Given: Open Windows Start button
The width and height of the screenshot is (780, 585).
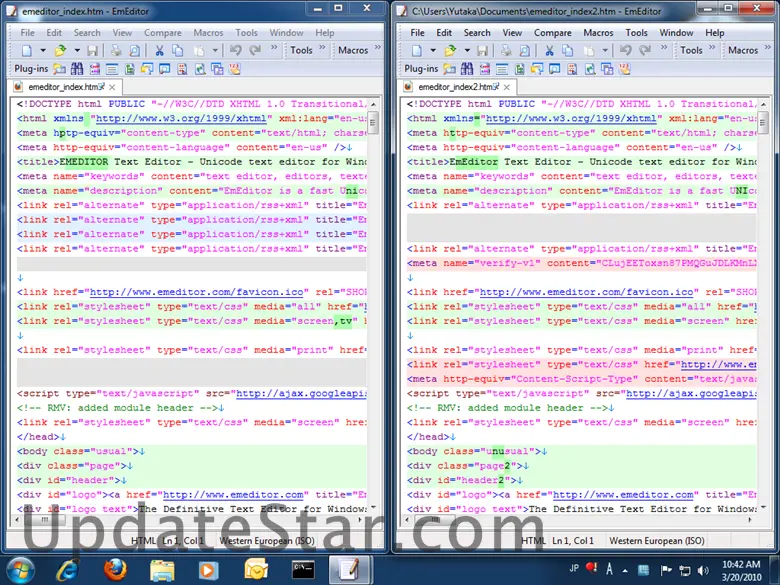Looking at the screenshot, I should coord(18,570).
